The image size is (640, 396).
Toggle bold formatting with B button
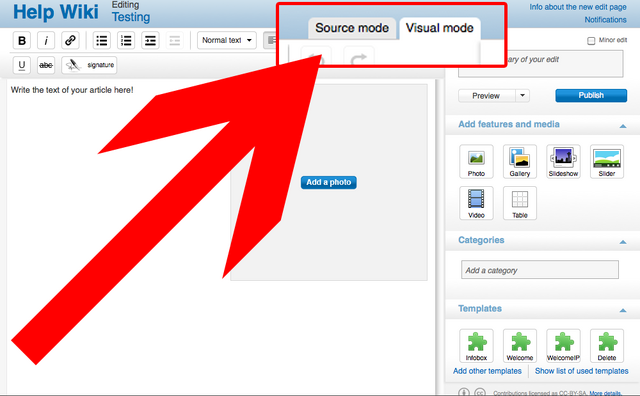pos(22,40)
